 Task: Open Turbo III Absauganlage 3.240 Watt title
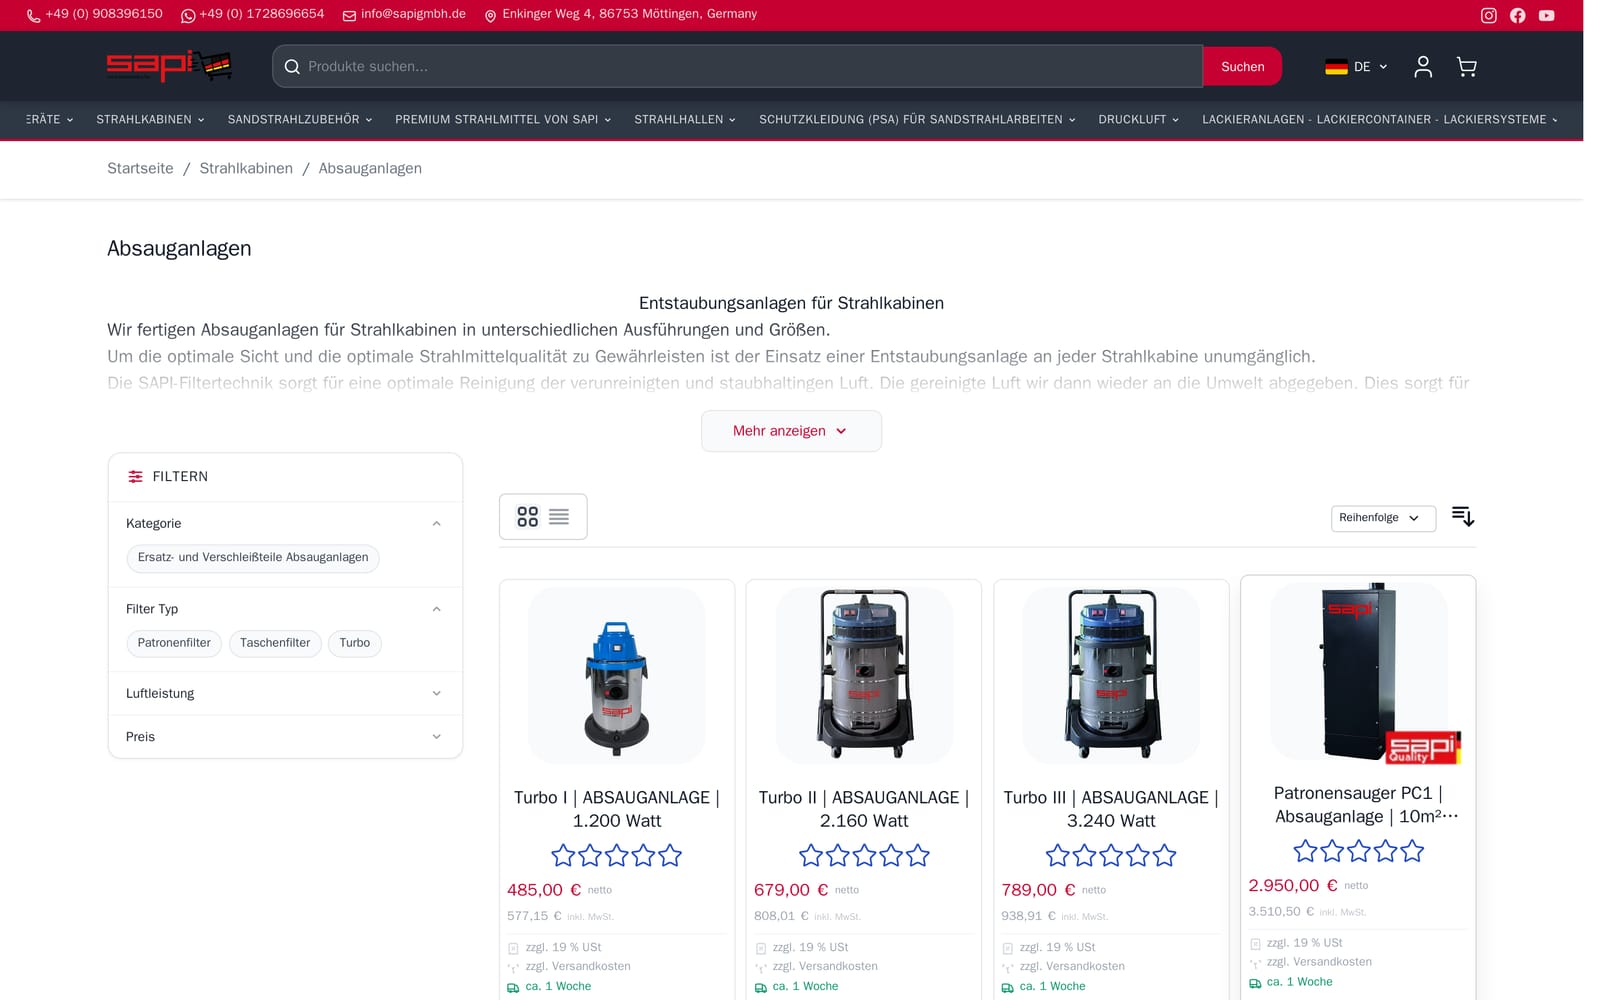pos(1110,809)
